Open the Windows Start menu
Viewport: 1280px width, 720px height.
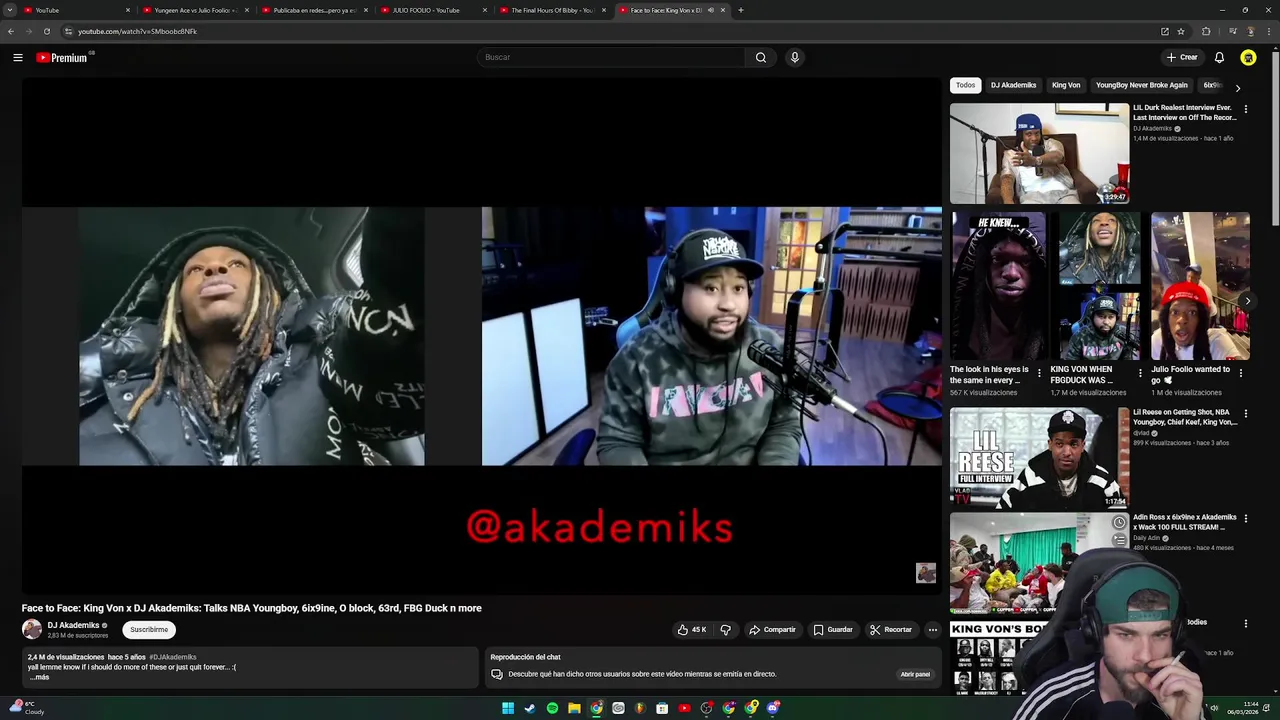click(x=508, y=708)
